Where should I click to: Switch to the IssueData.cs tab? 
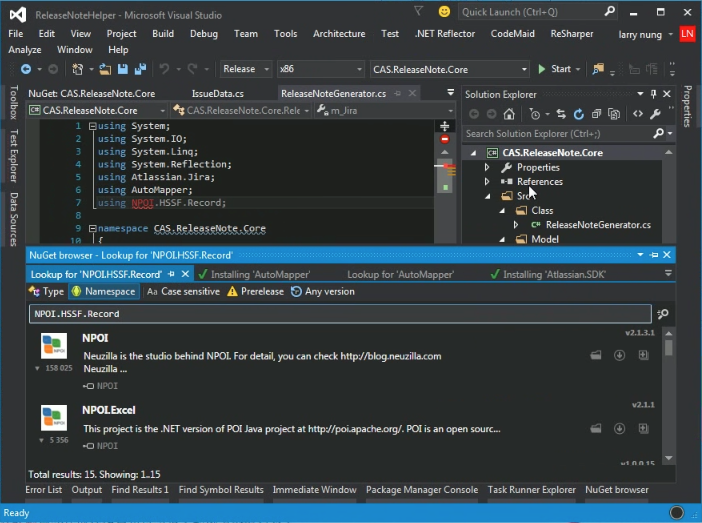[x=218, y=94]
